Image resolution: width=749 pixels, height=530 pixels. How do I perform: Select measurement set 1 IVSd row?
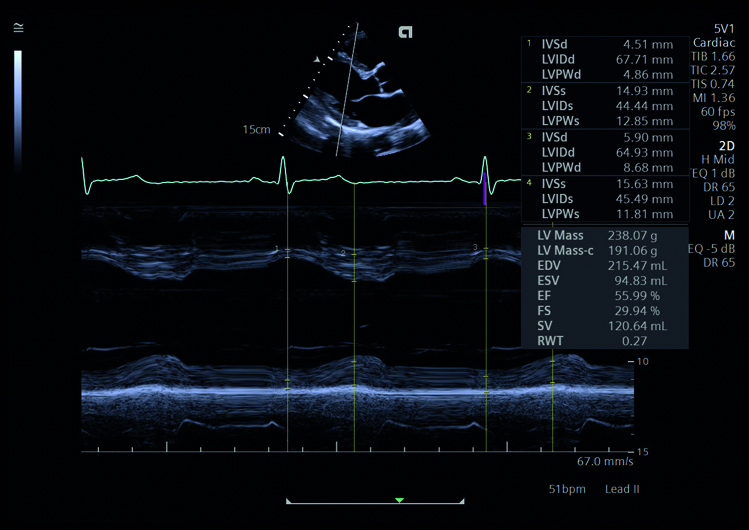606,44
